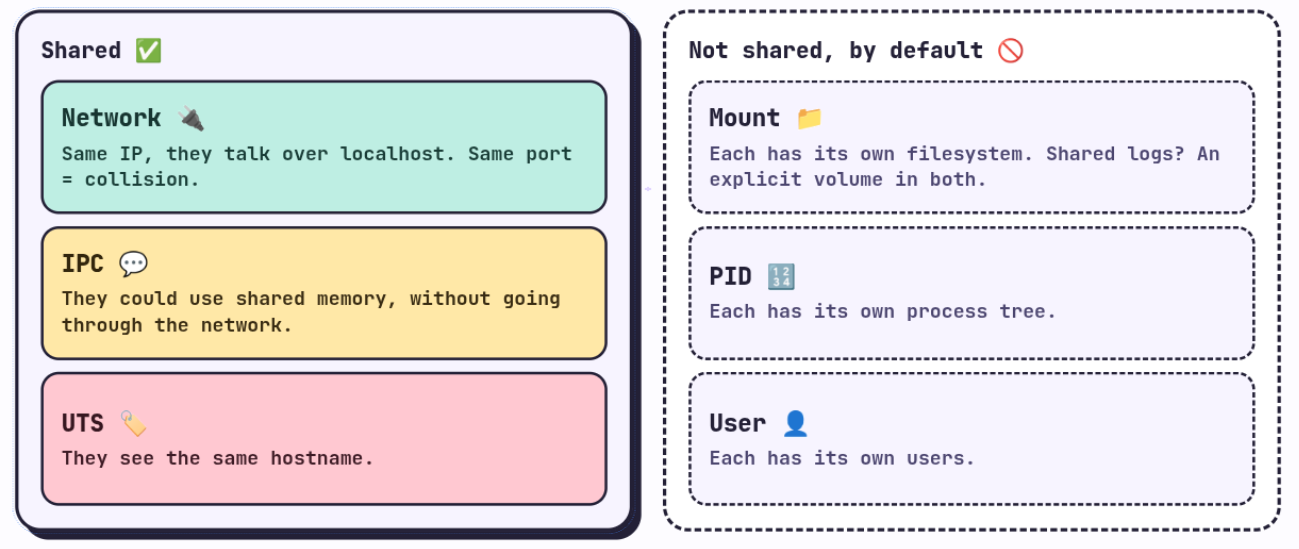Click the tag icon next to UTS
1299x549 pixels.
click(133, 423)
